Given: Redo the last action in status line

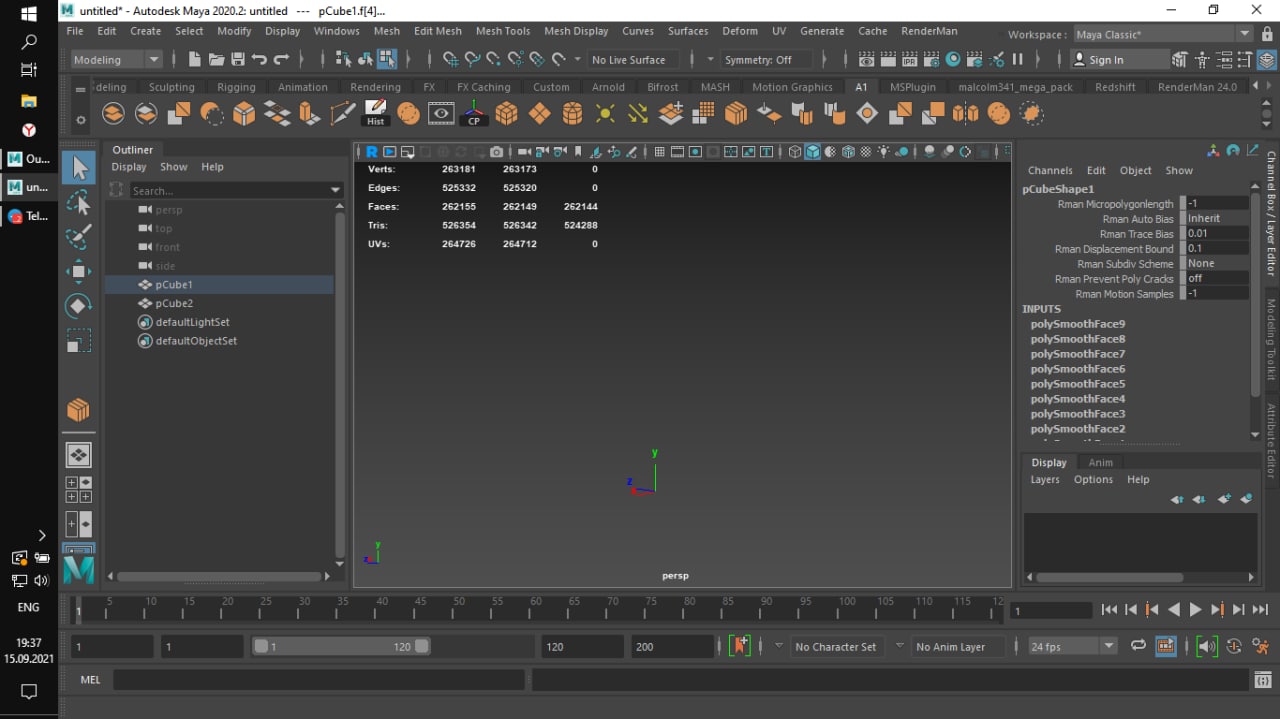Looking at the screenshot, I should [281, 60].
